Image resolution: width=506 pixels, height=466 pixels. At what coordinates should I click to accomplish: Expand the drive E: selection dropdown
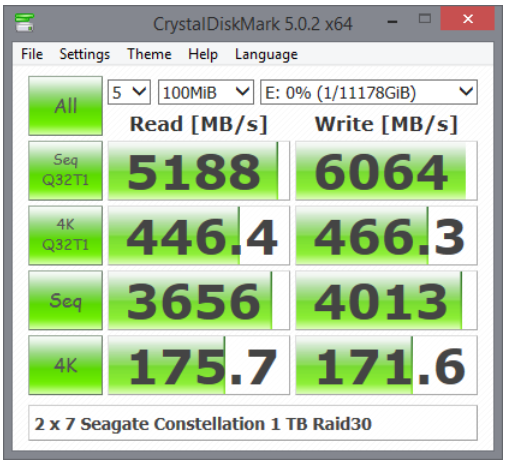(369, 92)
